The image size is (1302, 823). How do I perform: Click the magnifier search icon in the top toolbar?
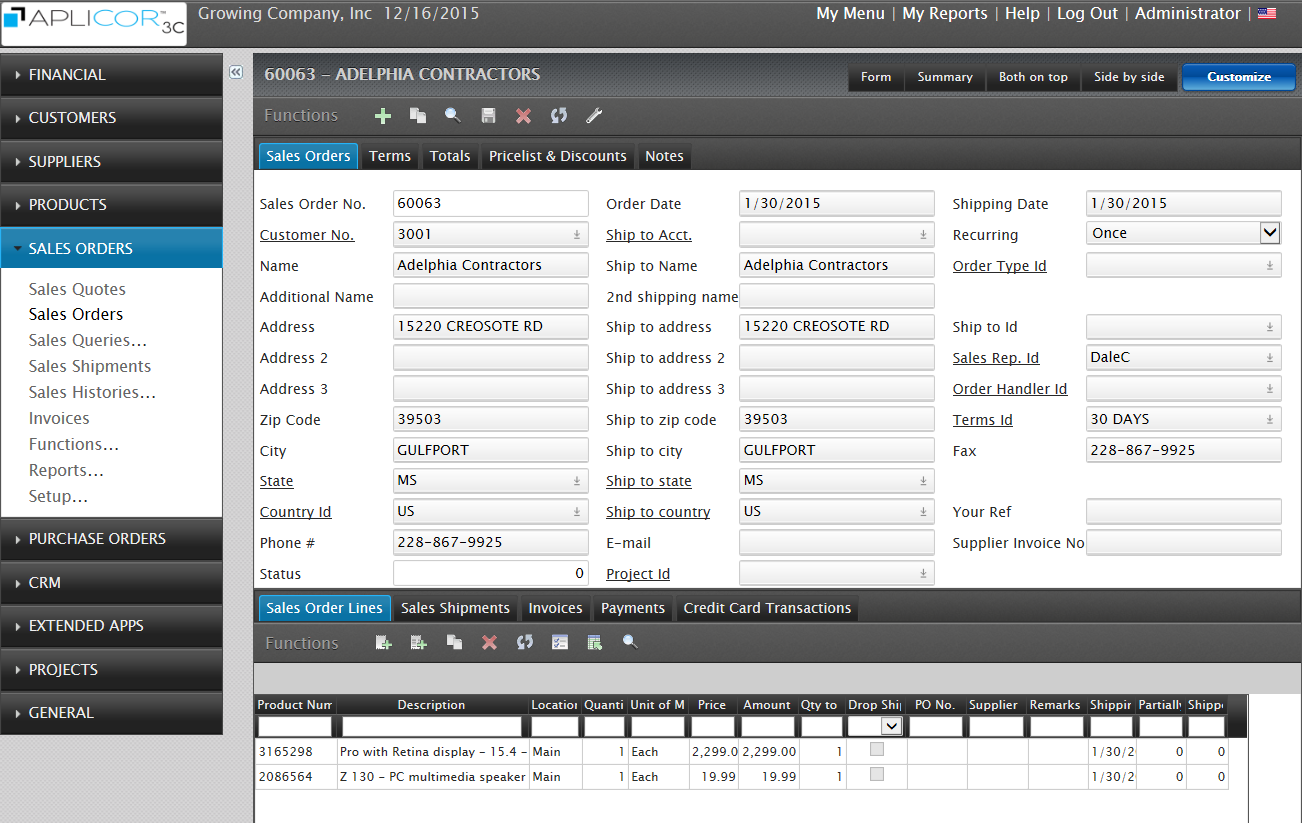453,116
